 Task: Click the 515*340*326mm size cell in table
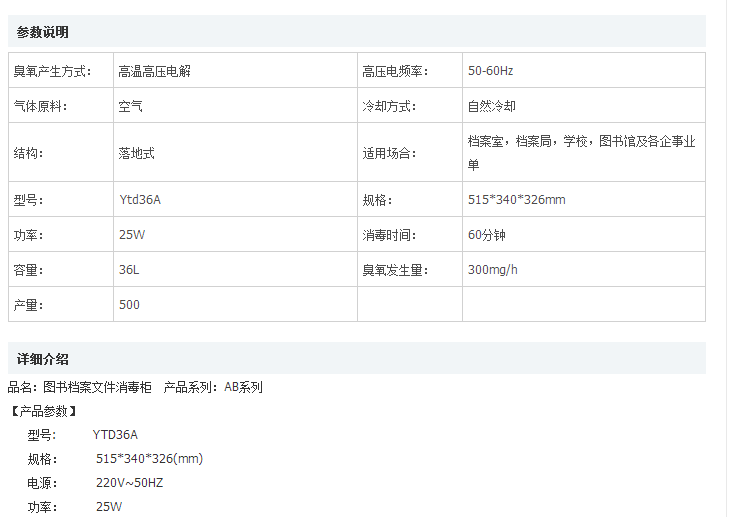click(516, 200)
